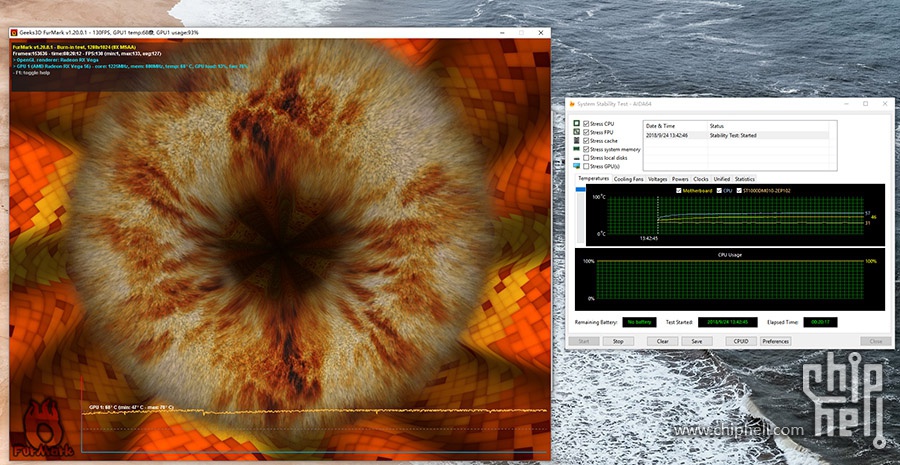Screen dimensions: 900x465
Task: Click the GPU 1 temperature graph label in FurMark
Action: (x=131, y=407)
